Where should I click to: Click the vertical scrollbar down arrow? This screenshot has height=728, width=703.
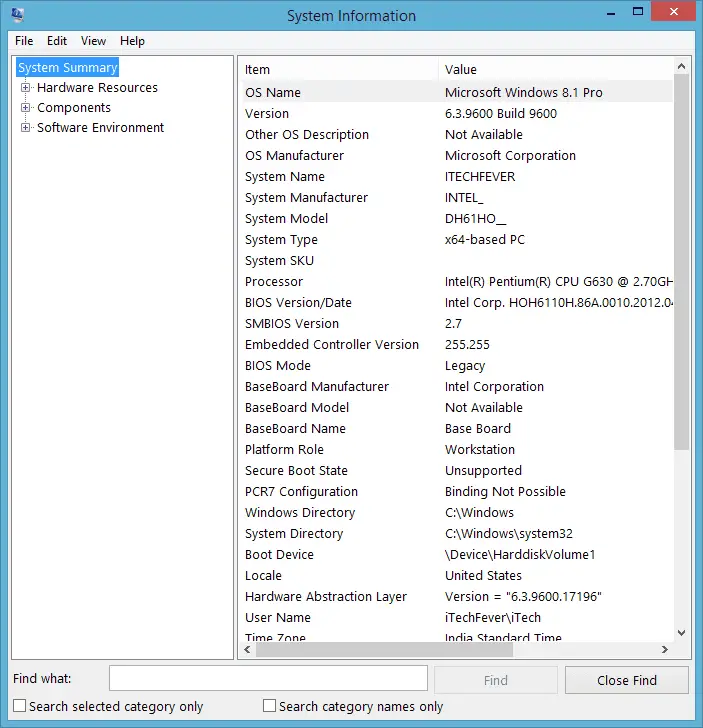tap(681, 633)
